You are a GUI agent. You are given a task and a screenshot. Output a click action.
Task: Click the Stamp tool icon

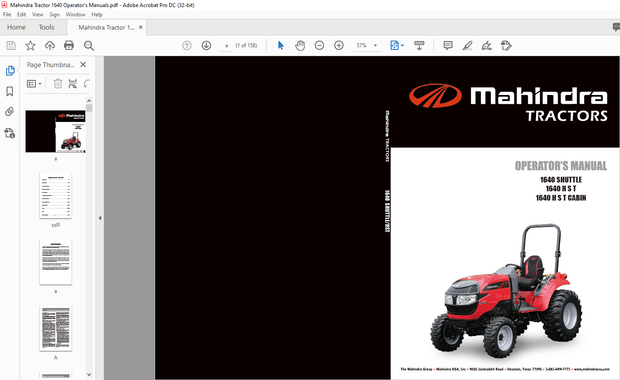point(506,45)
